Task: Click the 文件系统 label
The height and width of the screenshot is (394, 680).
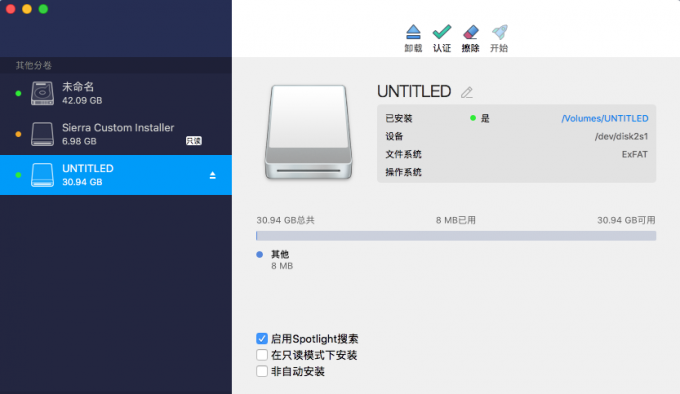Action: pos(403,154)
